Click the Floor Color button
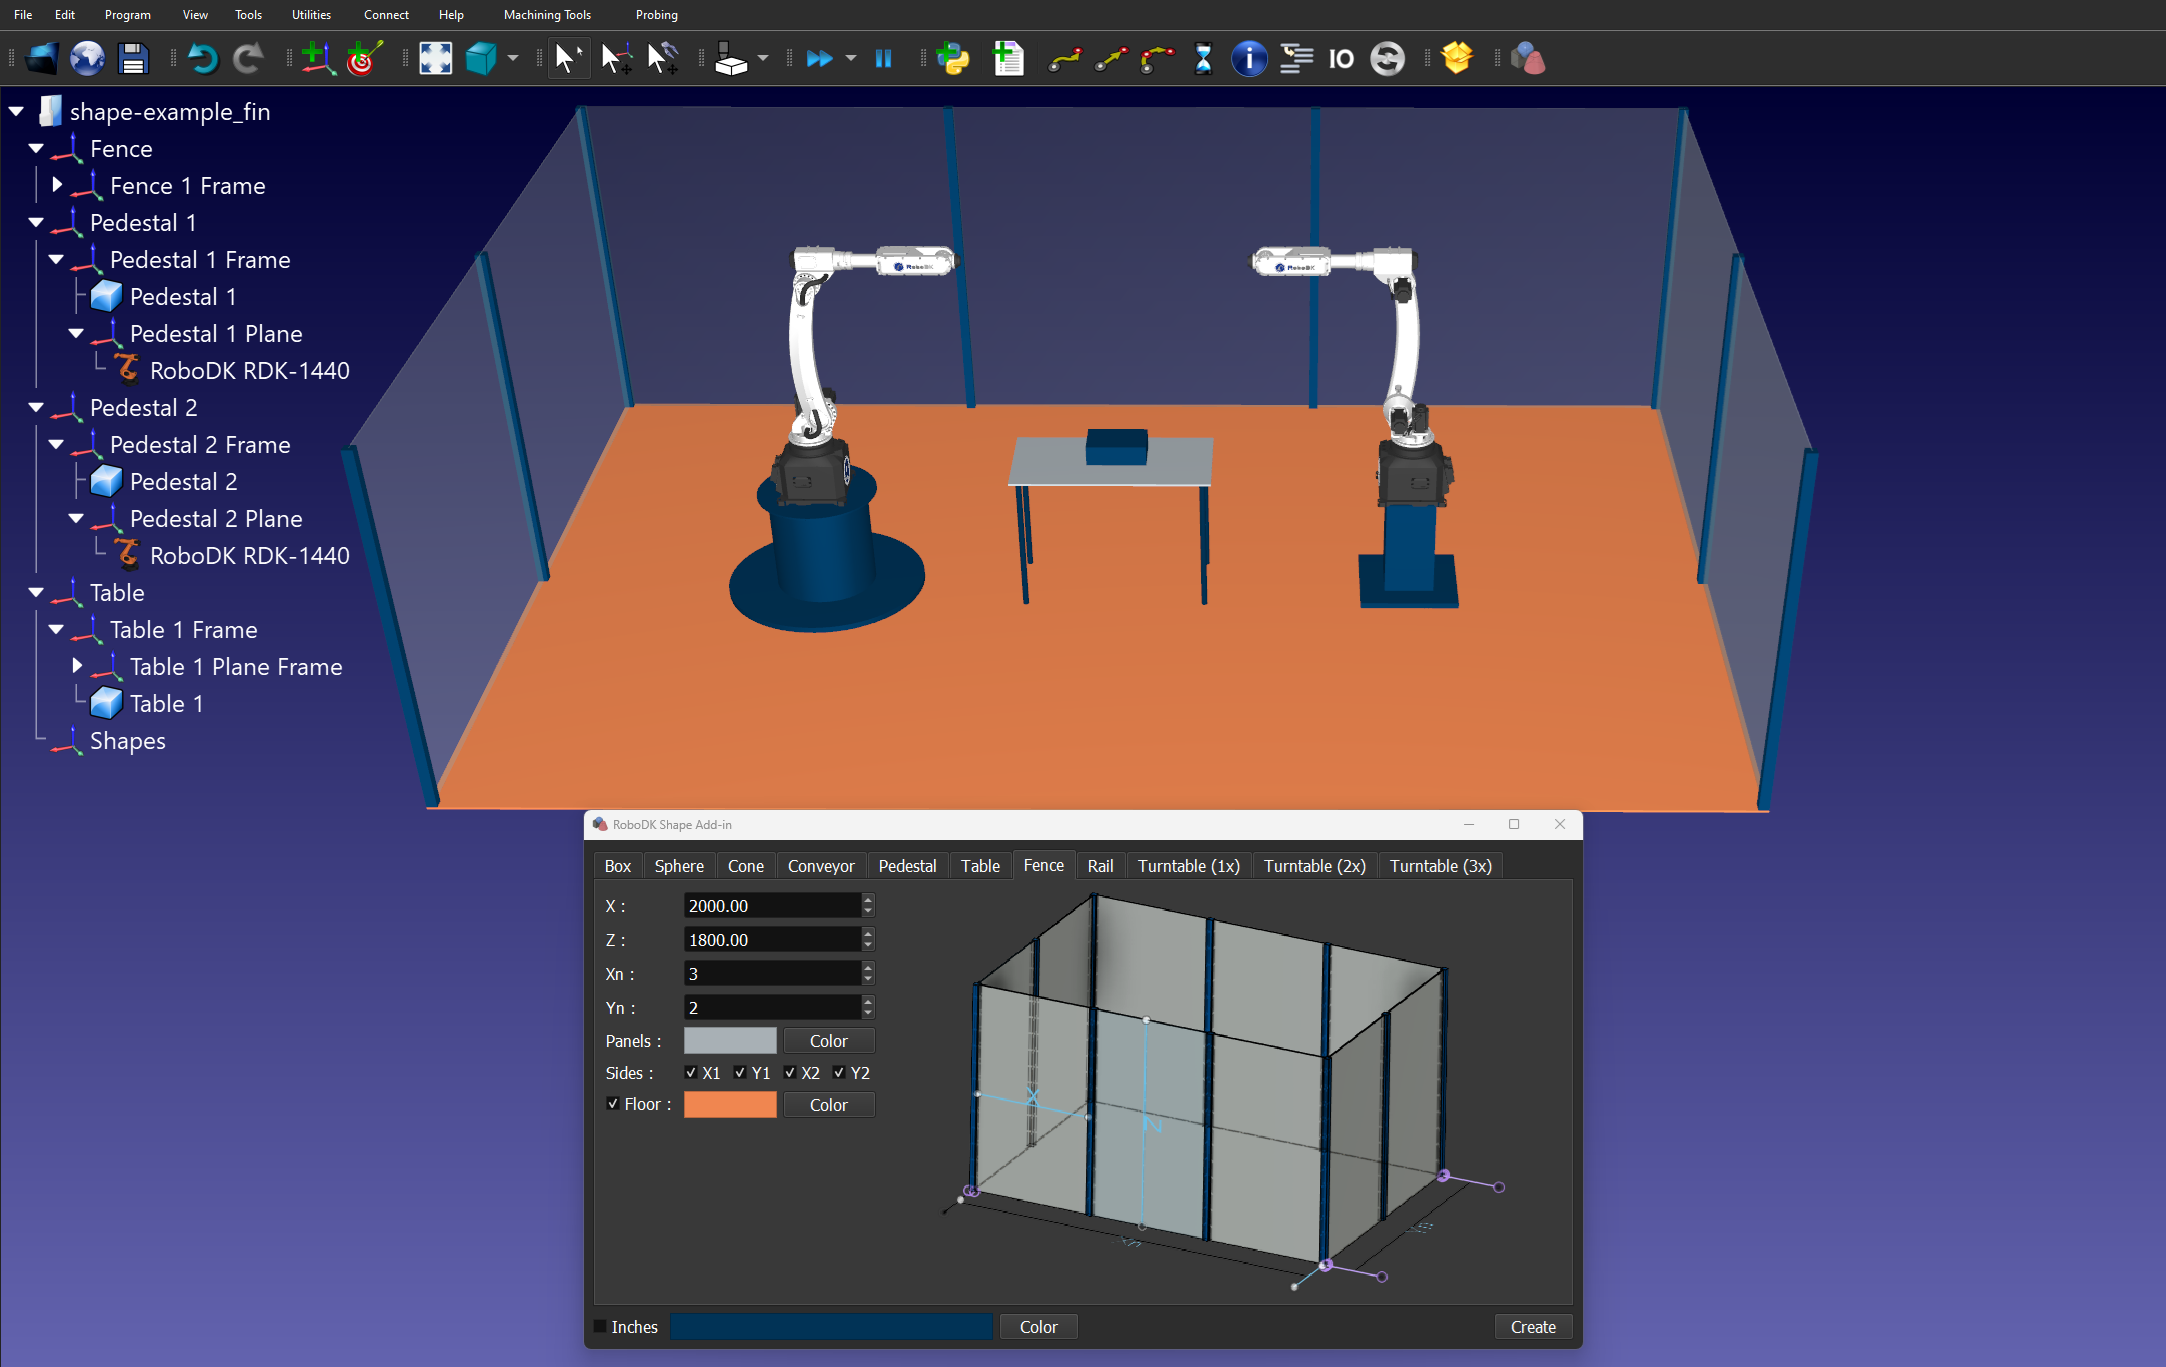 tap(829, 1105)
